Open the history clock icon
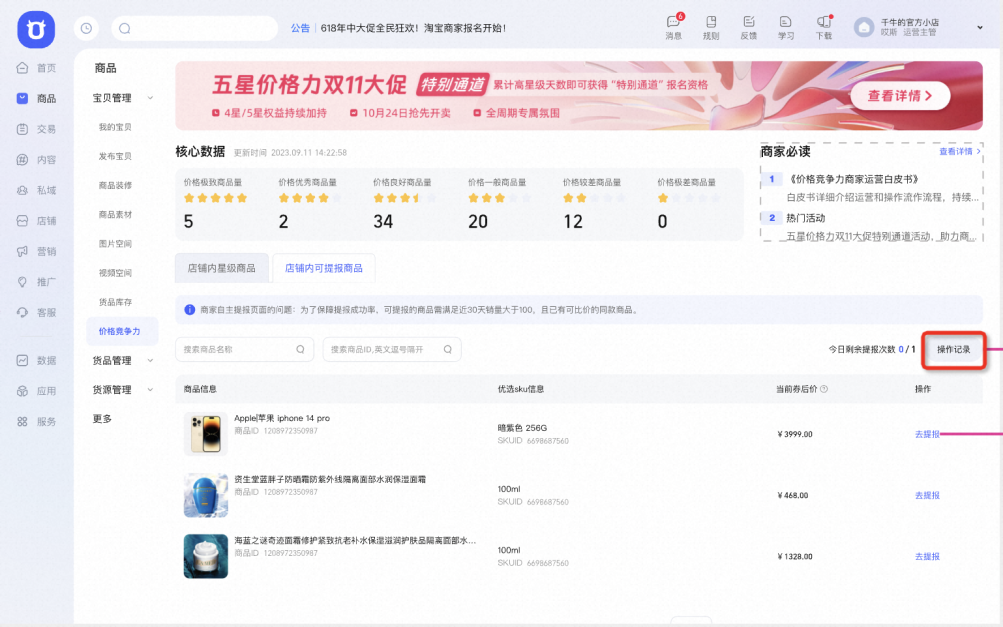Screen dimensions: 1003x627 click(x=86, y=28)
